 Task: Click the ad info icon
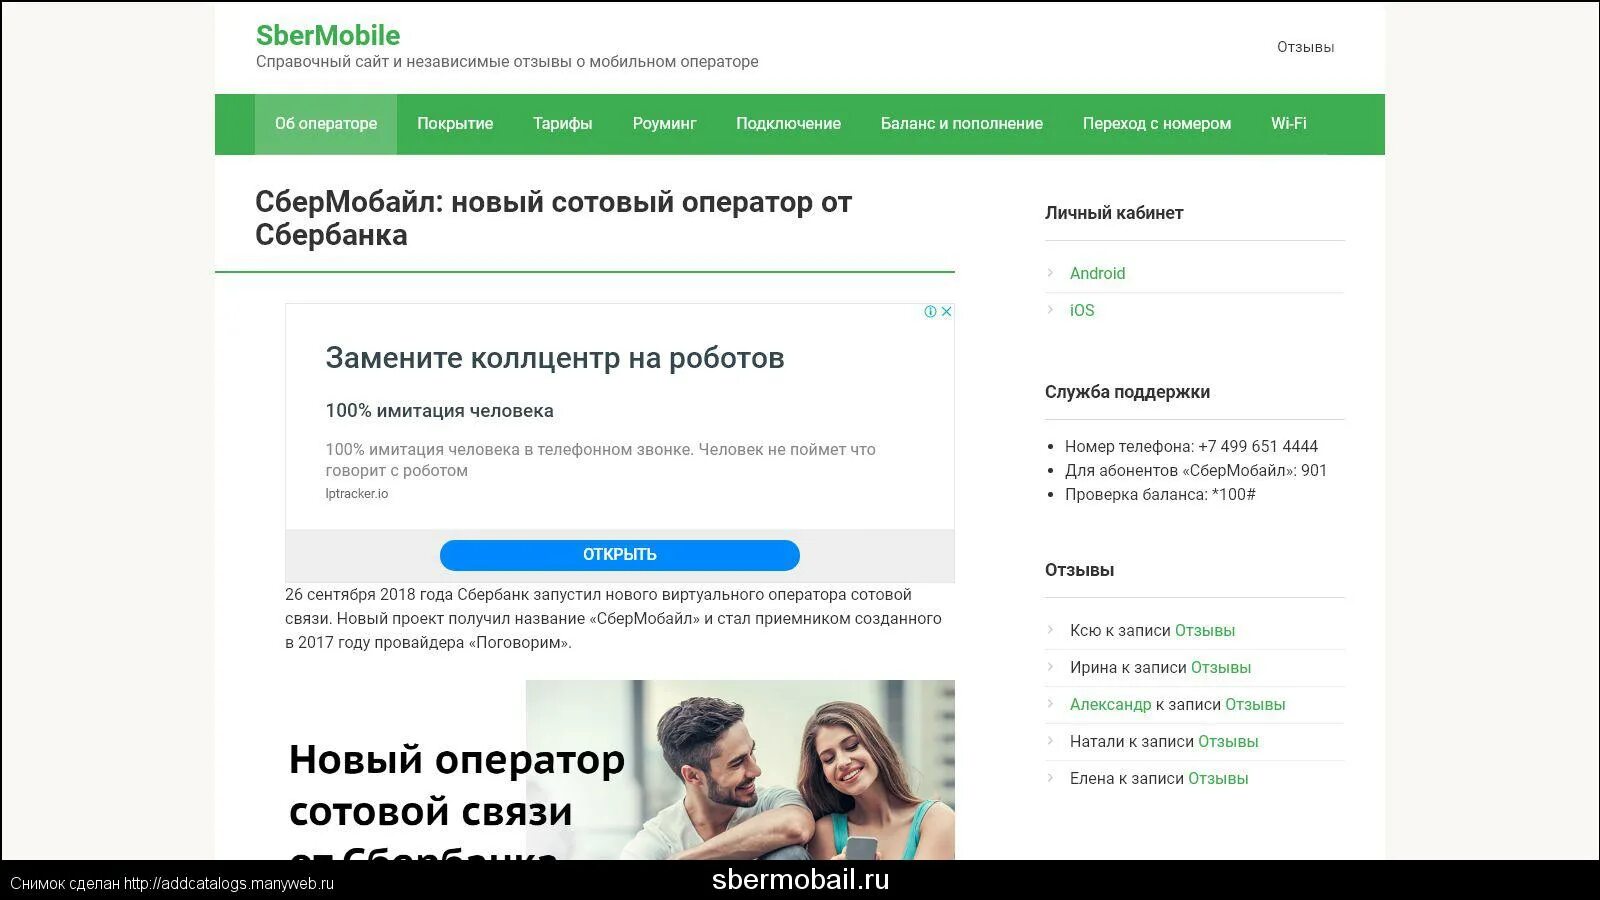pyautogui.click(x=930, y=312)
